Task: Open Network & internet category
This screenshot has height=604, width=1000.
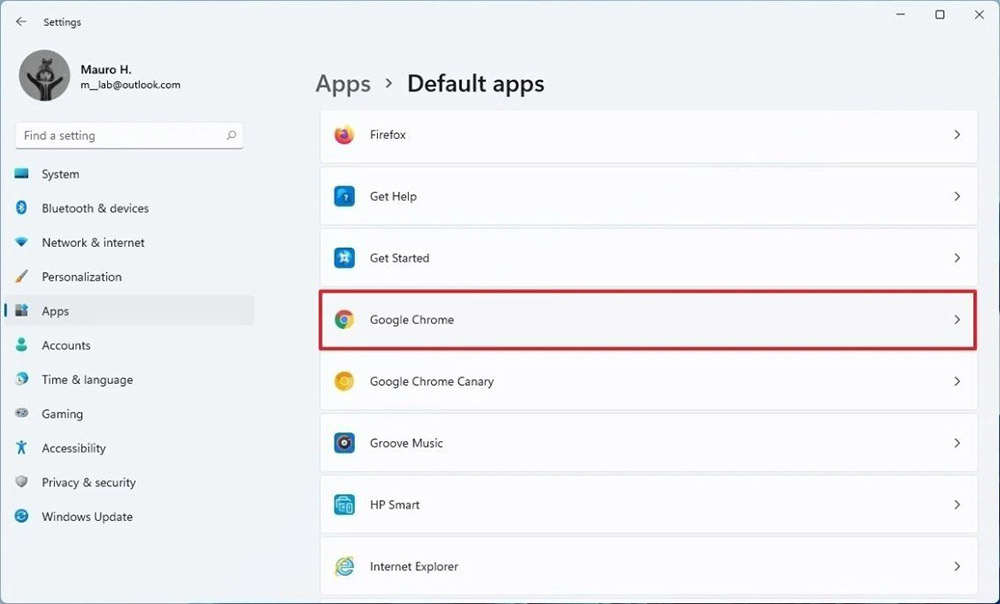Action: coord(129,242)
